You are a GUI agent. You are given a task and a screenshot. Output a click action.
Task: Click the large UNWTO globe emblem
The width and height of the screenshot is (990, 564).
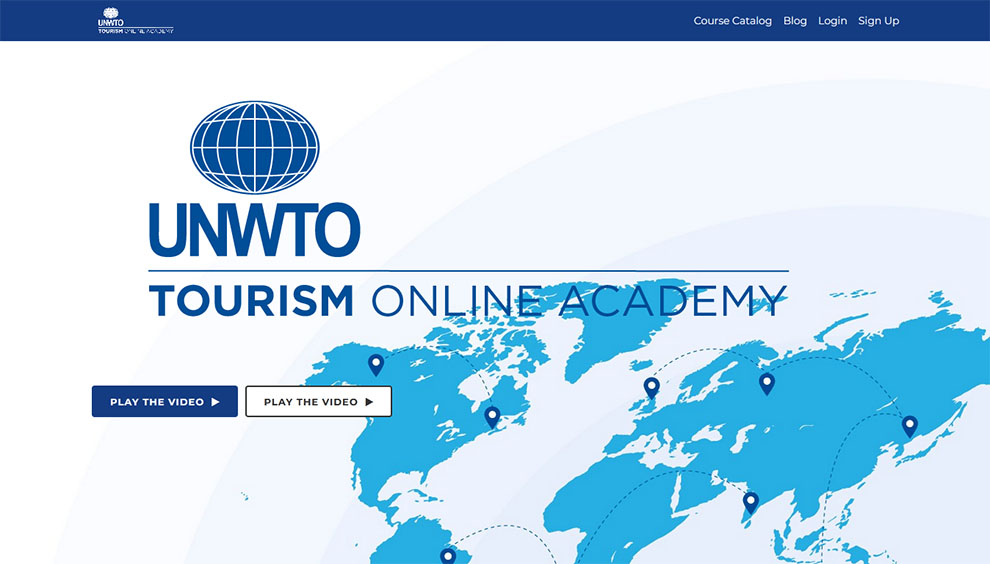pos(254,147)
